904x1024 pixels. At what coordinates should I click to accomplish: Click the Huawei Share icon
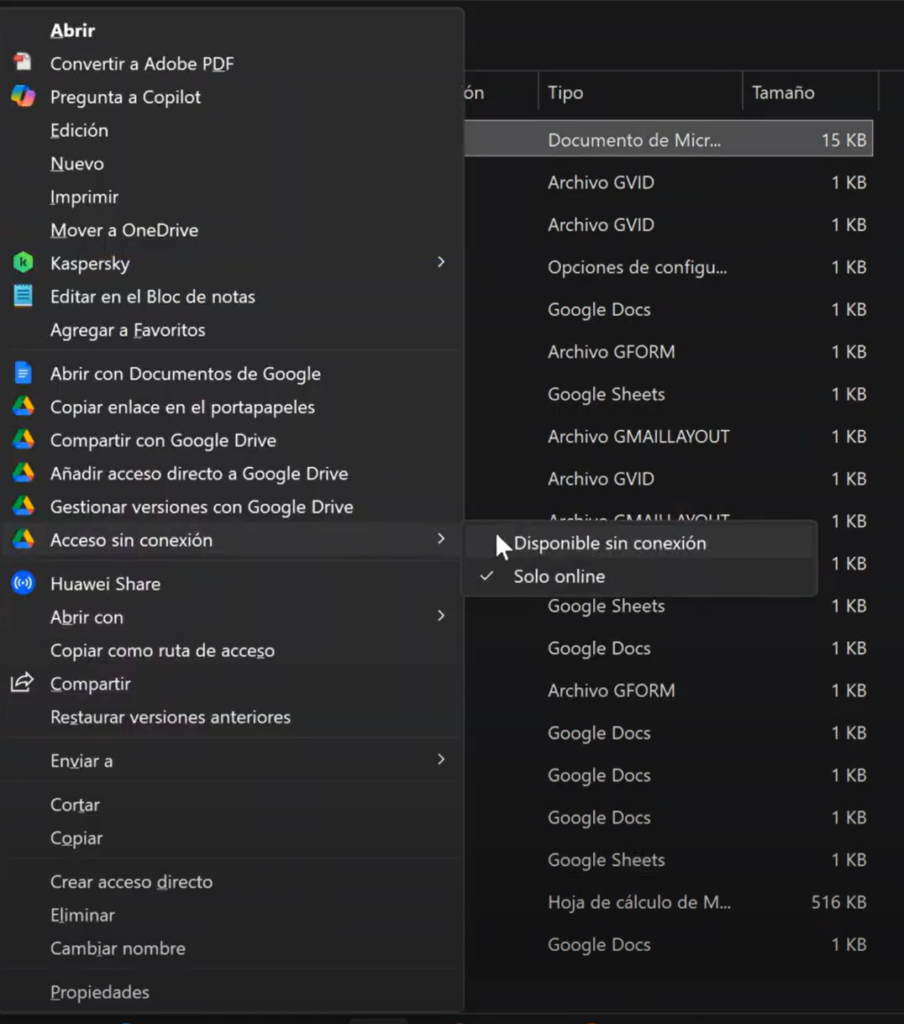point(22,584)
